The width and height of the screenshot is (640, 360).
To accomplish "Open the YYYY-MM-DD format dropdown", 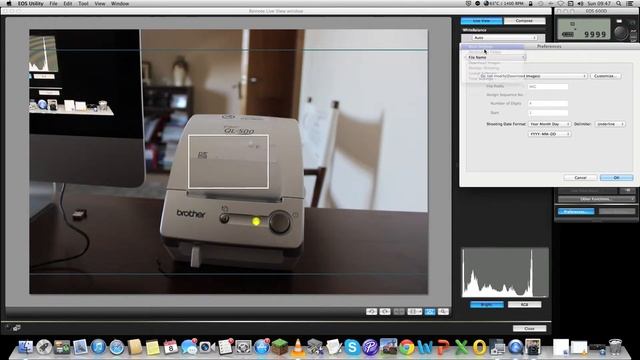I will (549, 134).
